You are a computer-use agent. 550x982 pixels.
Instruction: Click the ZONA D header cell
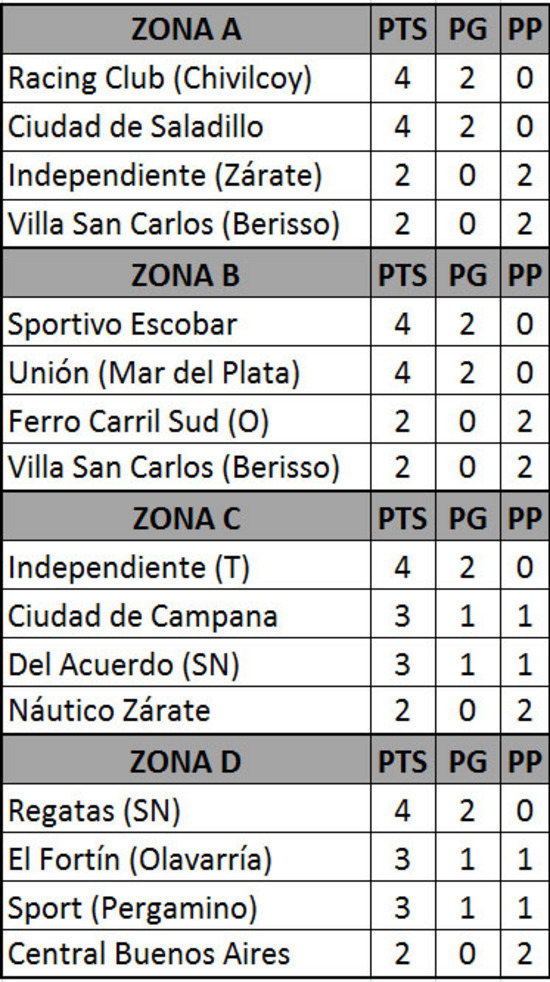186,760
